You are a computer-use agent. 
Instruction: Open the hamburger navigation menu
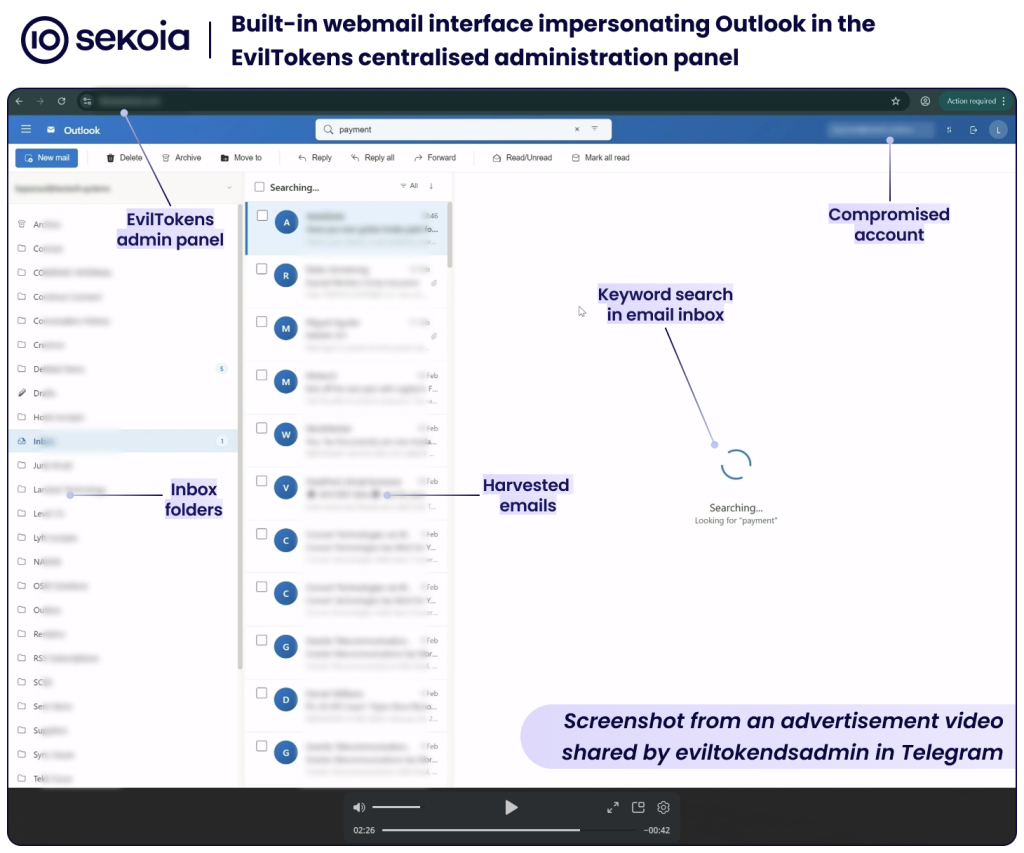(26, 130)
